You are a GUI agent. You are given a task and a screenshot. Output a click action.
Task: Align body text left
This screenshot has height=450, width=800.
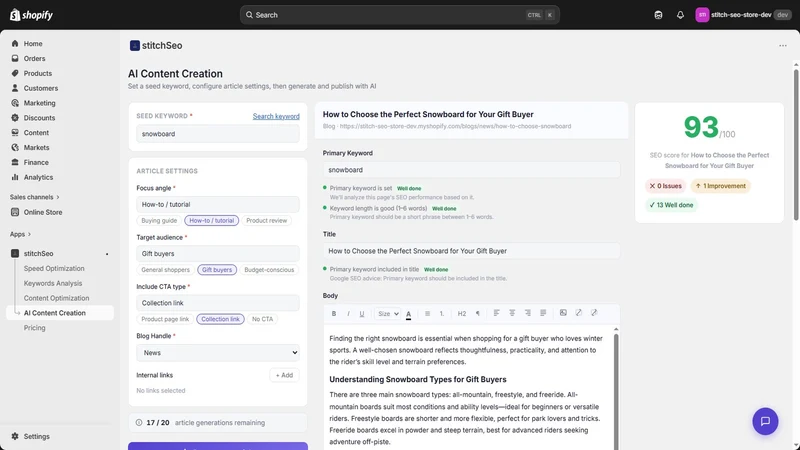496,313
